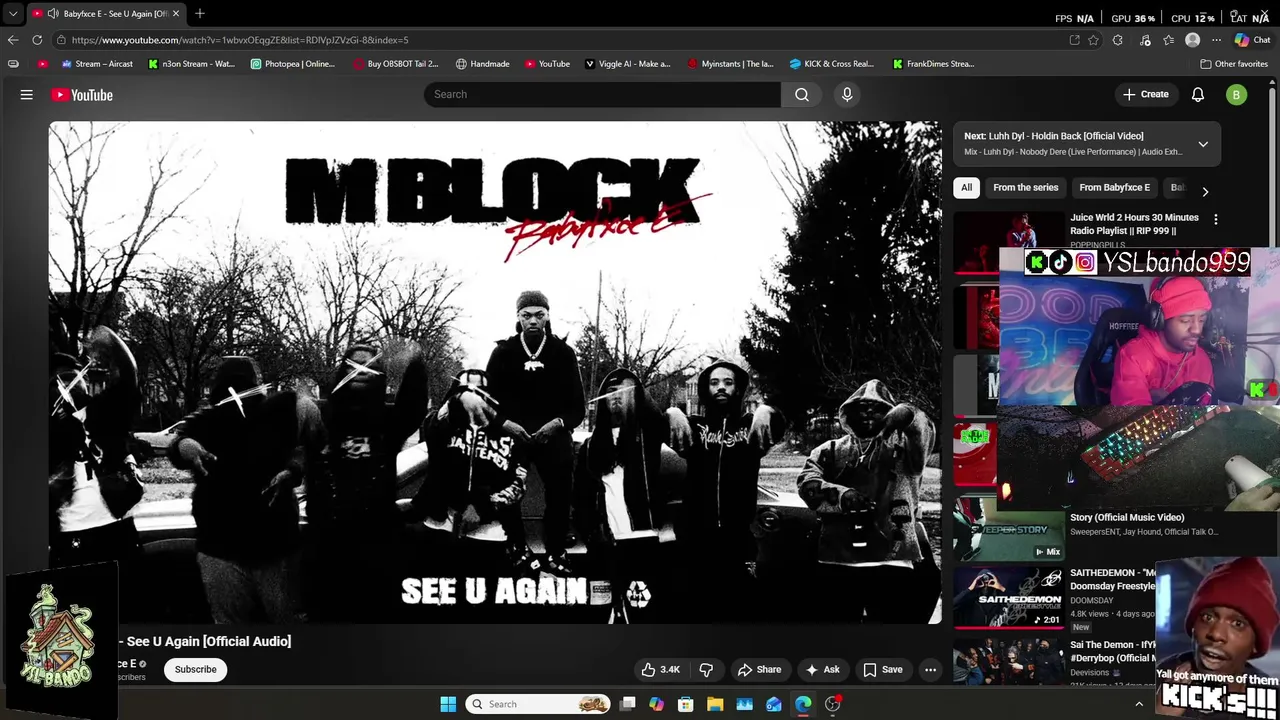Screen dimensions: 1280x720
Task: Open Story video thumbnail with Mix badge
Action: 1008,529
